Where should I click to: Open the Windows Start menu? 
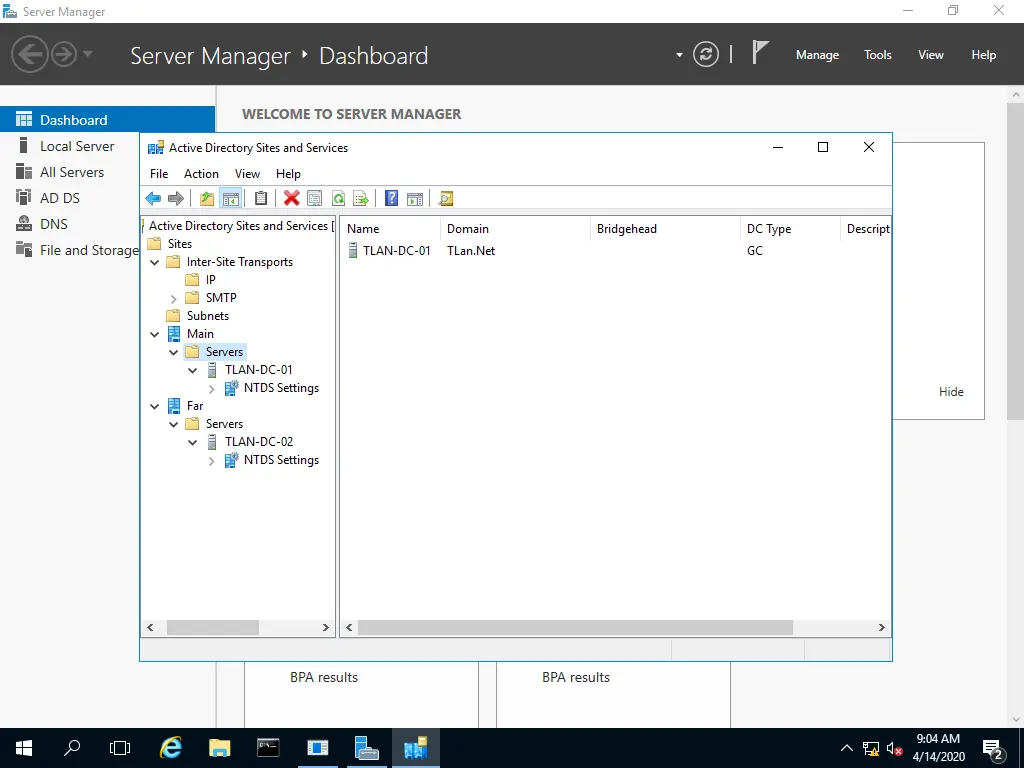(x=24, y=748)
